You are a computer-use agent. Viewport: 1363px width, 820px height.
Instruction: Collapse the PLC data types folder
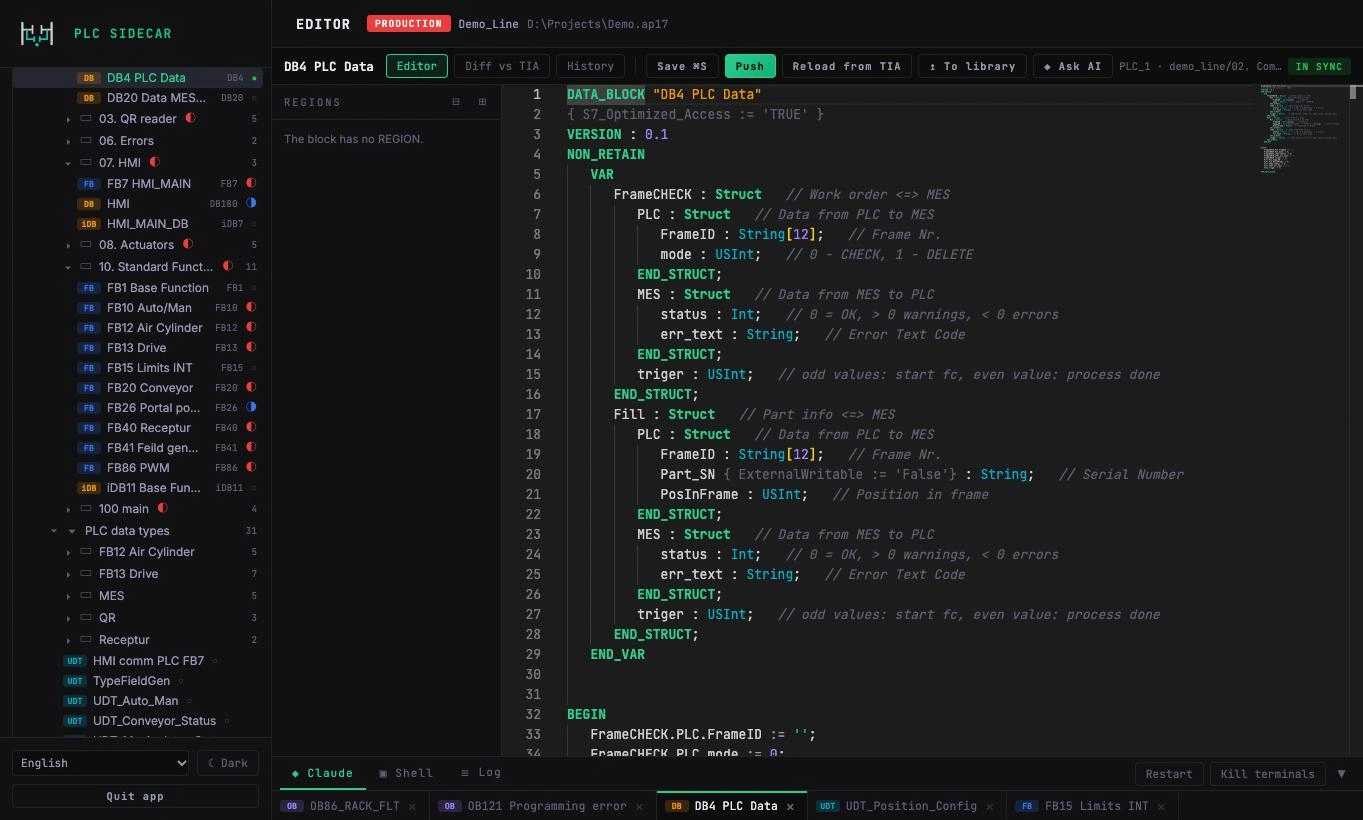(71, 531)
